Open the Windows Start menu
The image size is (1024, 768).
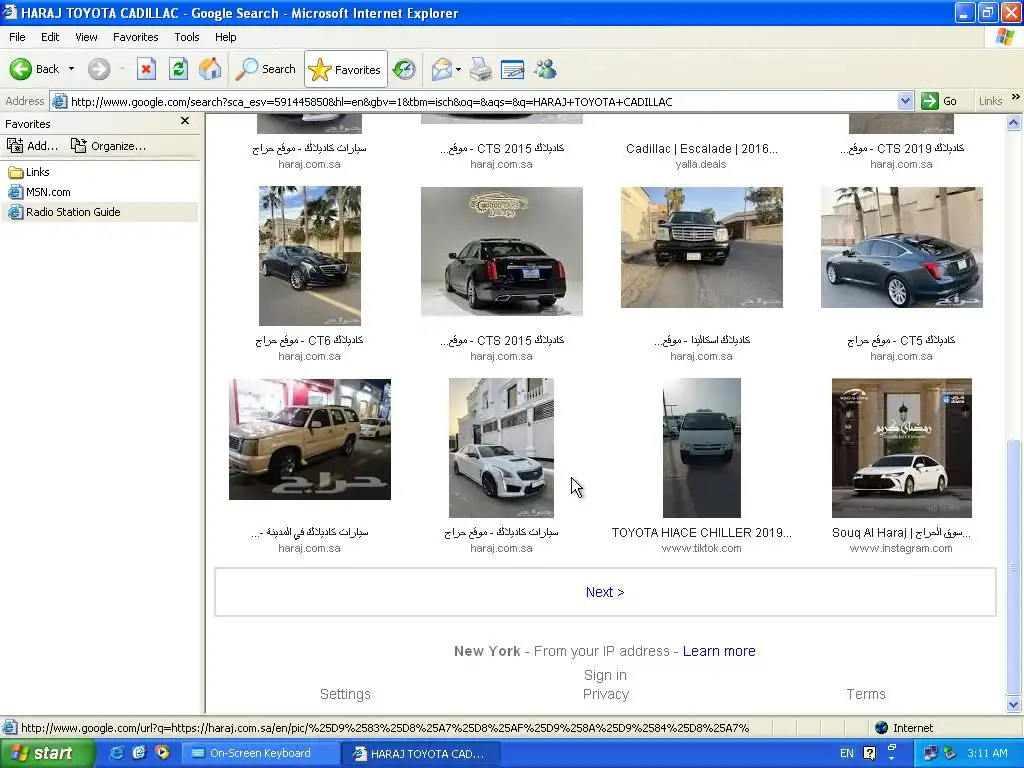click(x=47, y=754)
